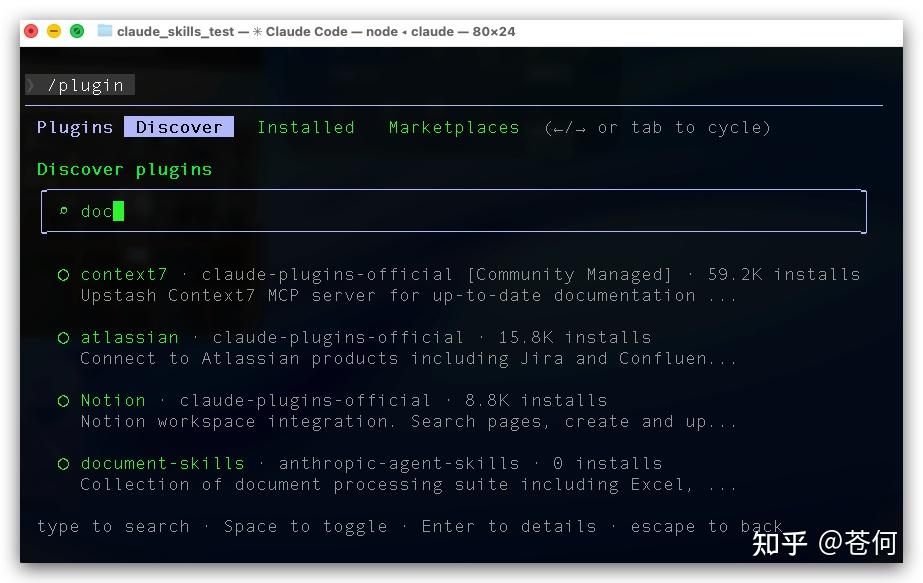Click the yellow minimize window button

(x=54, y=31)
